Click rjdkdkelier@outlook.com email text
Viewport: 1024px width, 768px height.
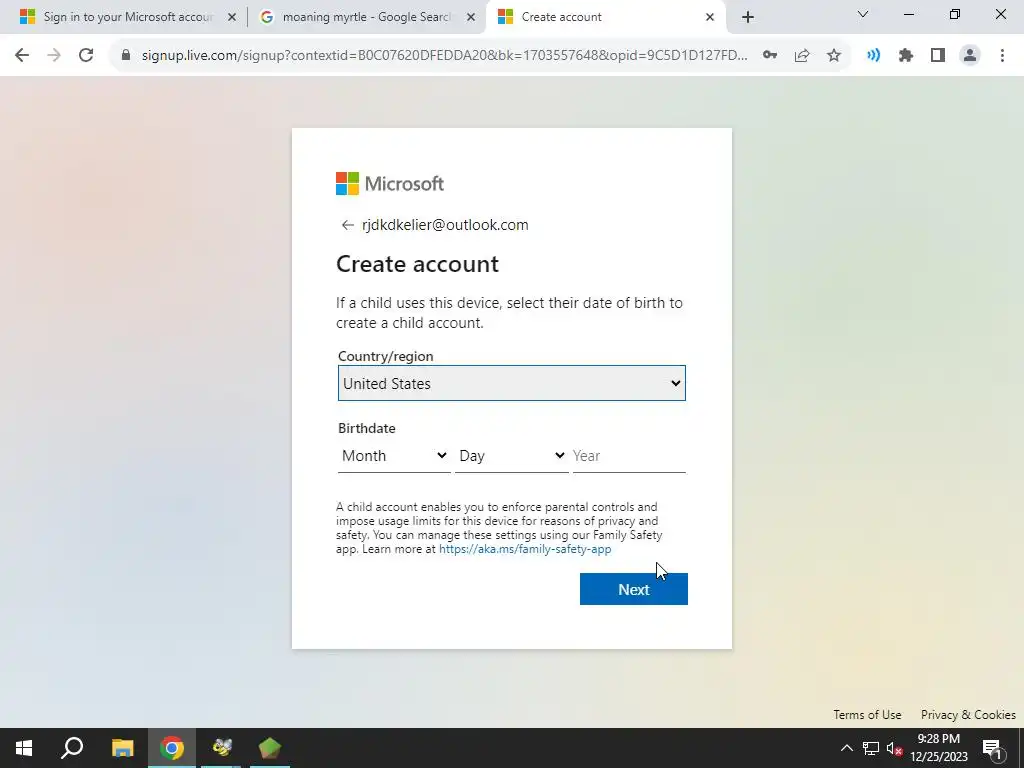click(445, 225)
